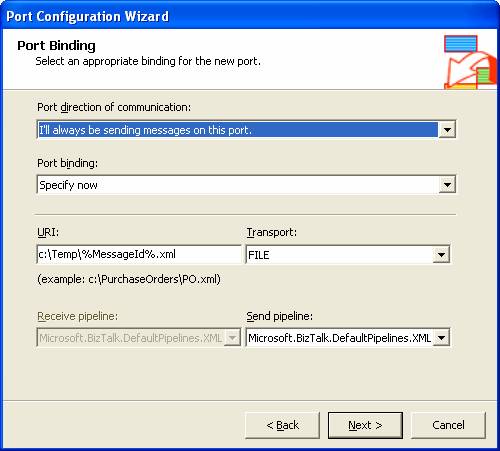Screen dimensions: 500x451
Task: Click the 'Port binding:' label
Action: (68, 163)
